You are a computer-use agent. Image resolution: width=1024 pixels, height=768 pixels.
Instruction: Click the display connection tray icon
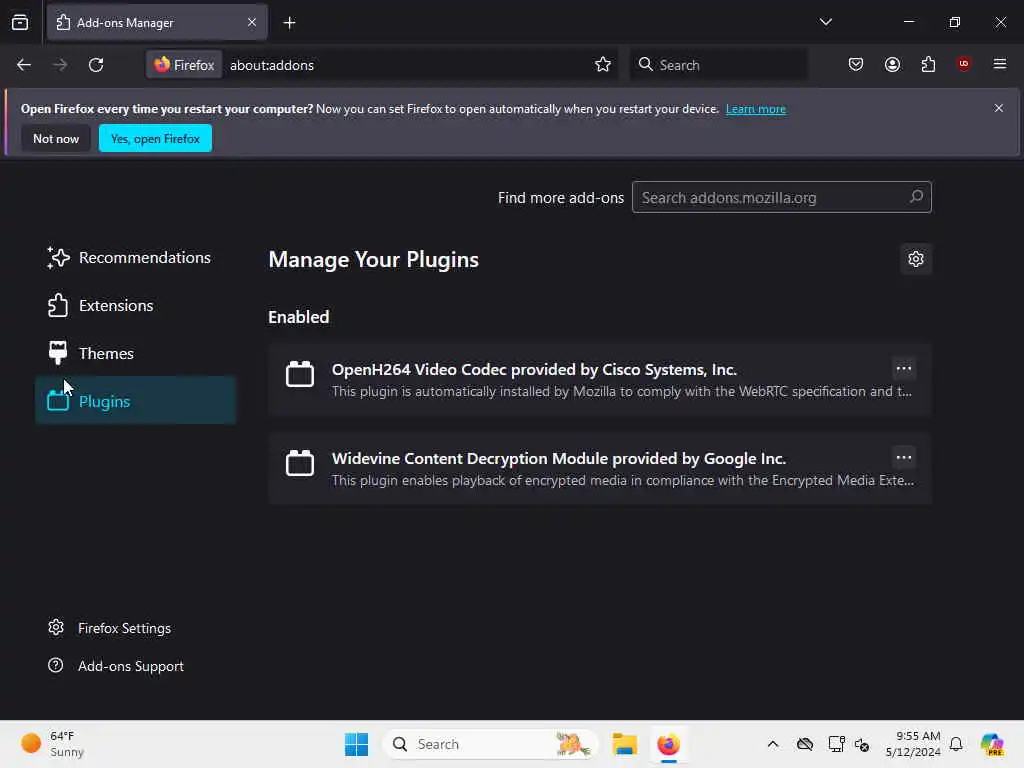tap(836, 744)
